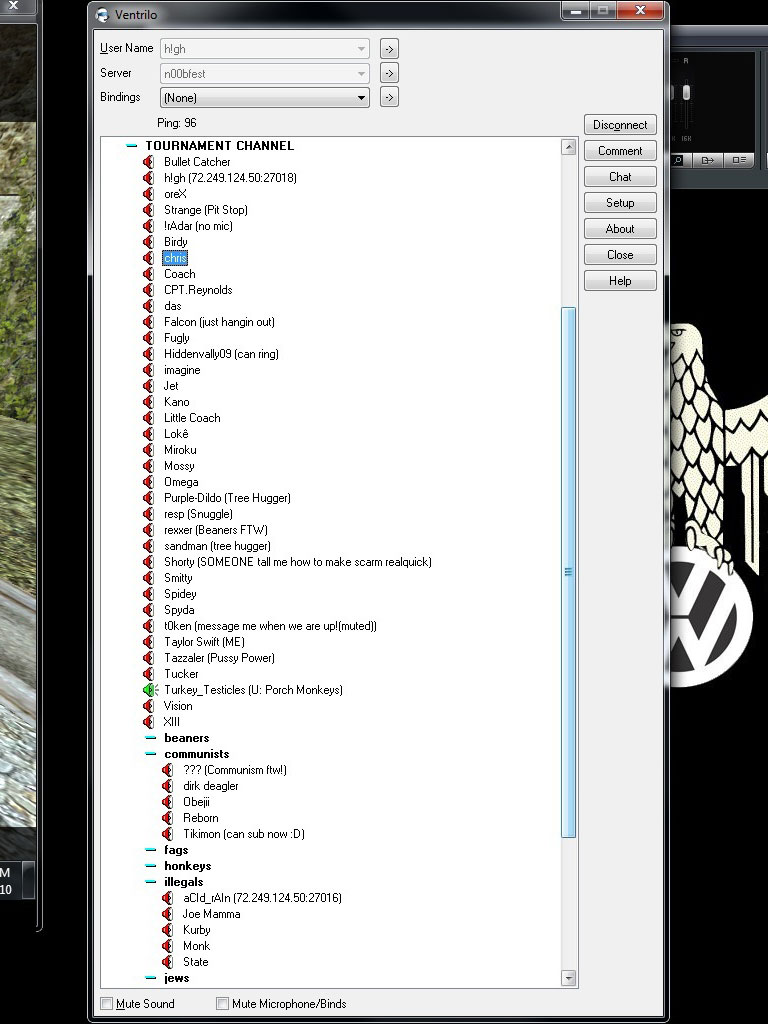Toggle the jews channel node
Viewport: 768px width, 1028px height.
coord(151,978)
